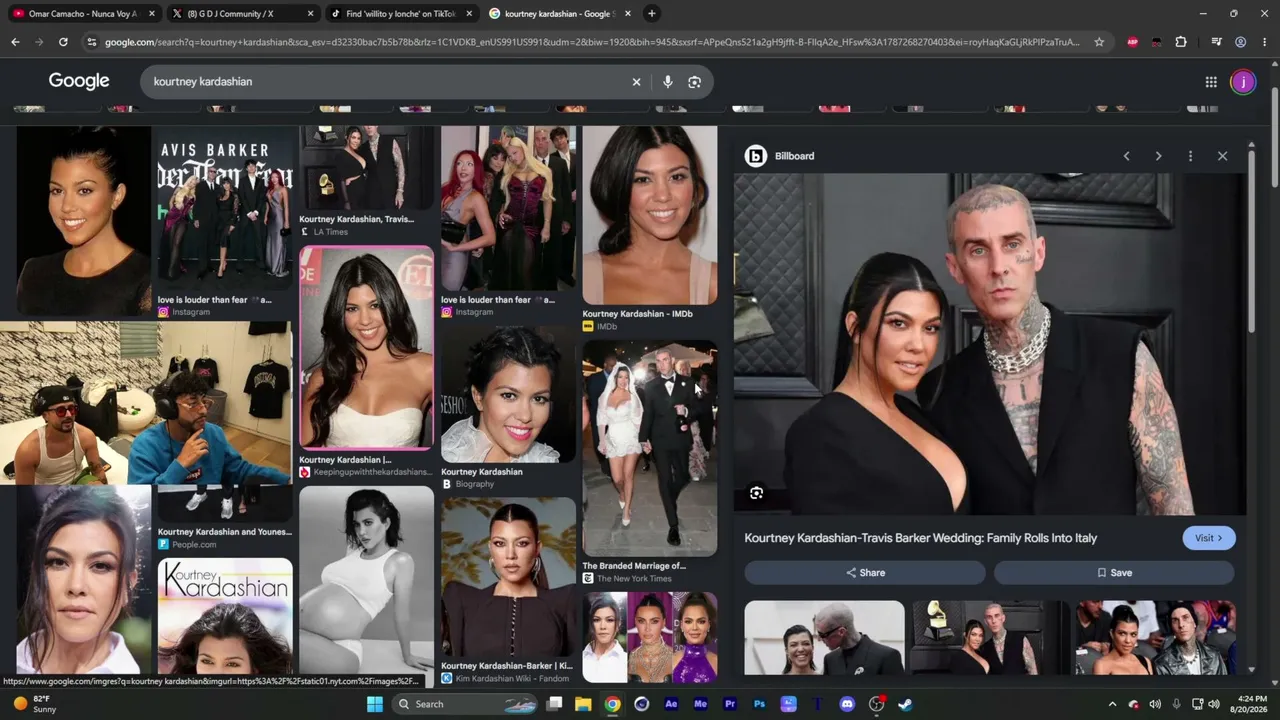Click the page's vertical scrollbar thumb

coord(1274,135)
